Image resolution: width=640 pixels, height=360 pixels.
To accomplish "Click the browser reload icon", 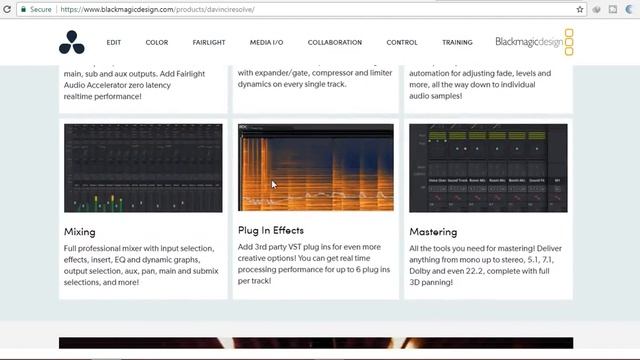I will pos(7,9).
